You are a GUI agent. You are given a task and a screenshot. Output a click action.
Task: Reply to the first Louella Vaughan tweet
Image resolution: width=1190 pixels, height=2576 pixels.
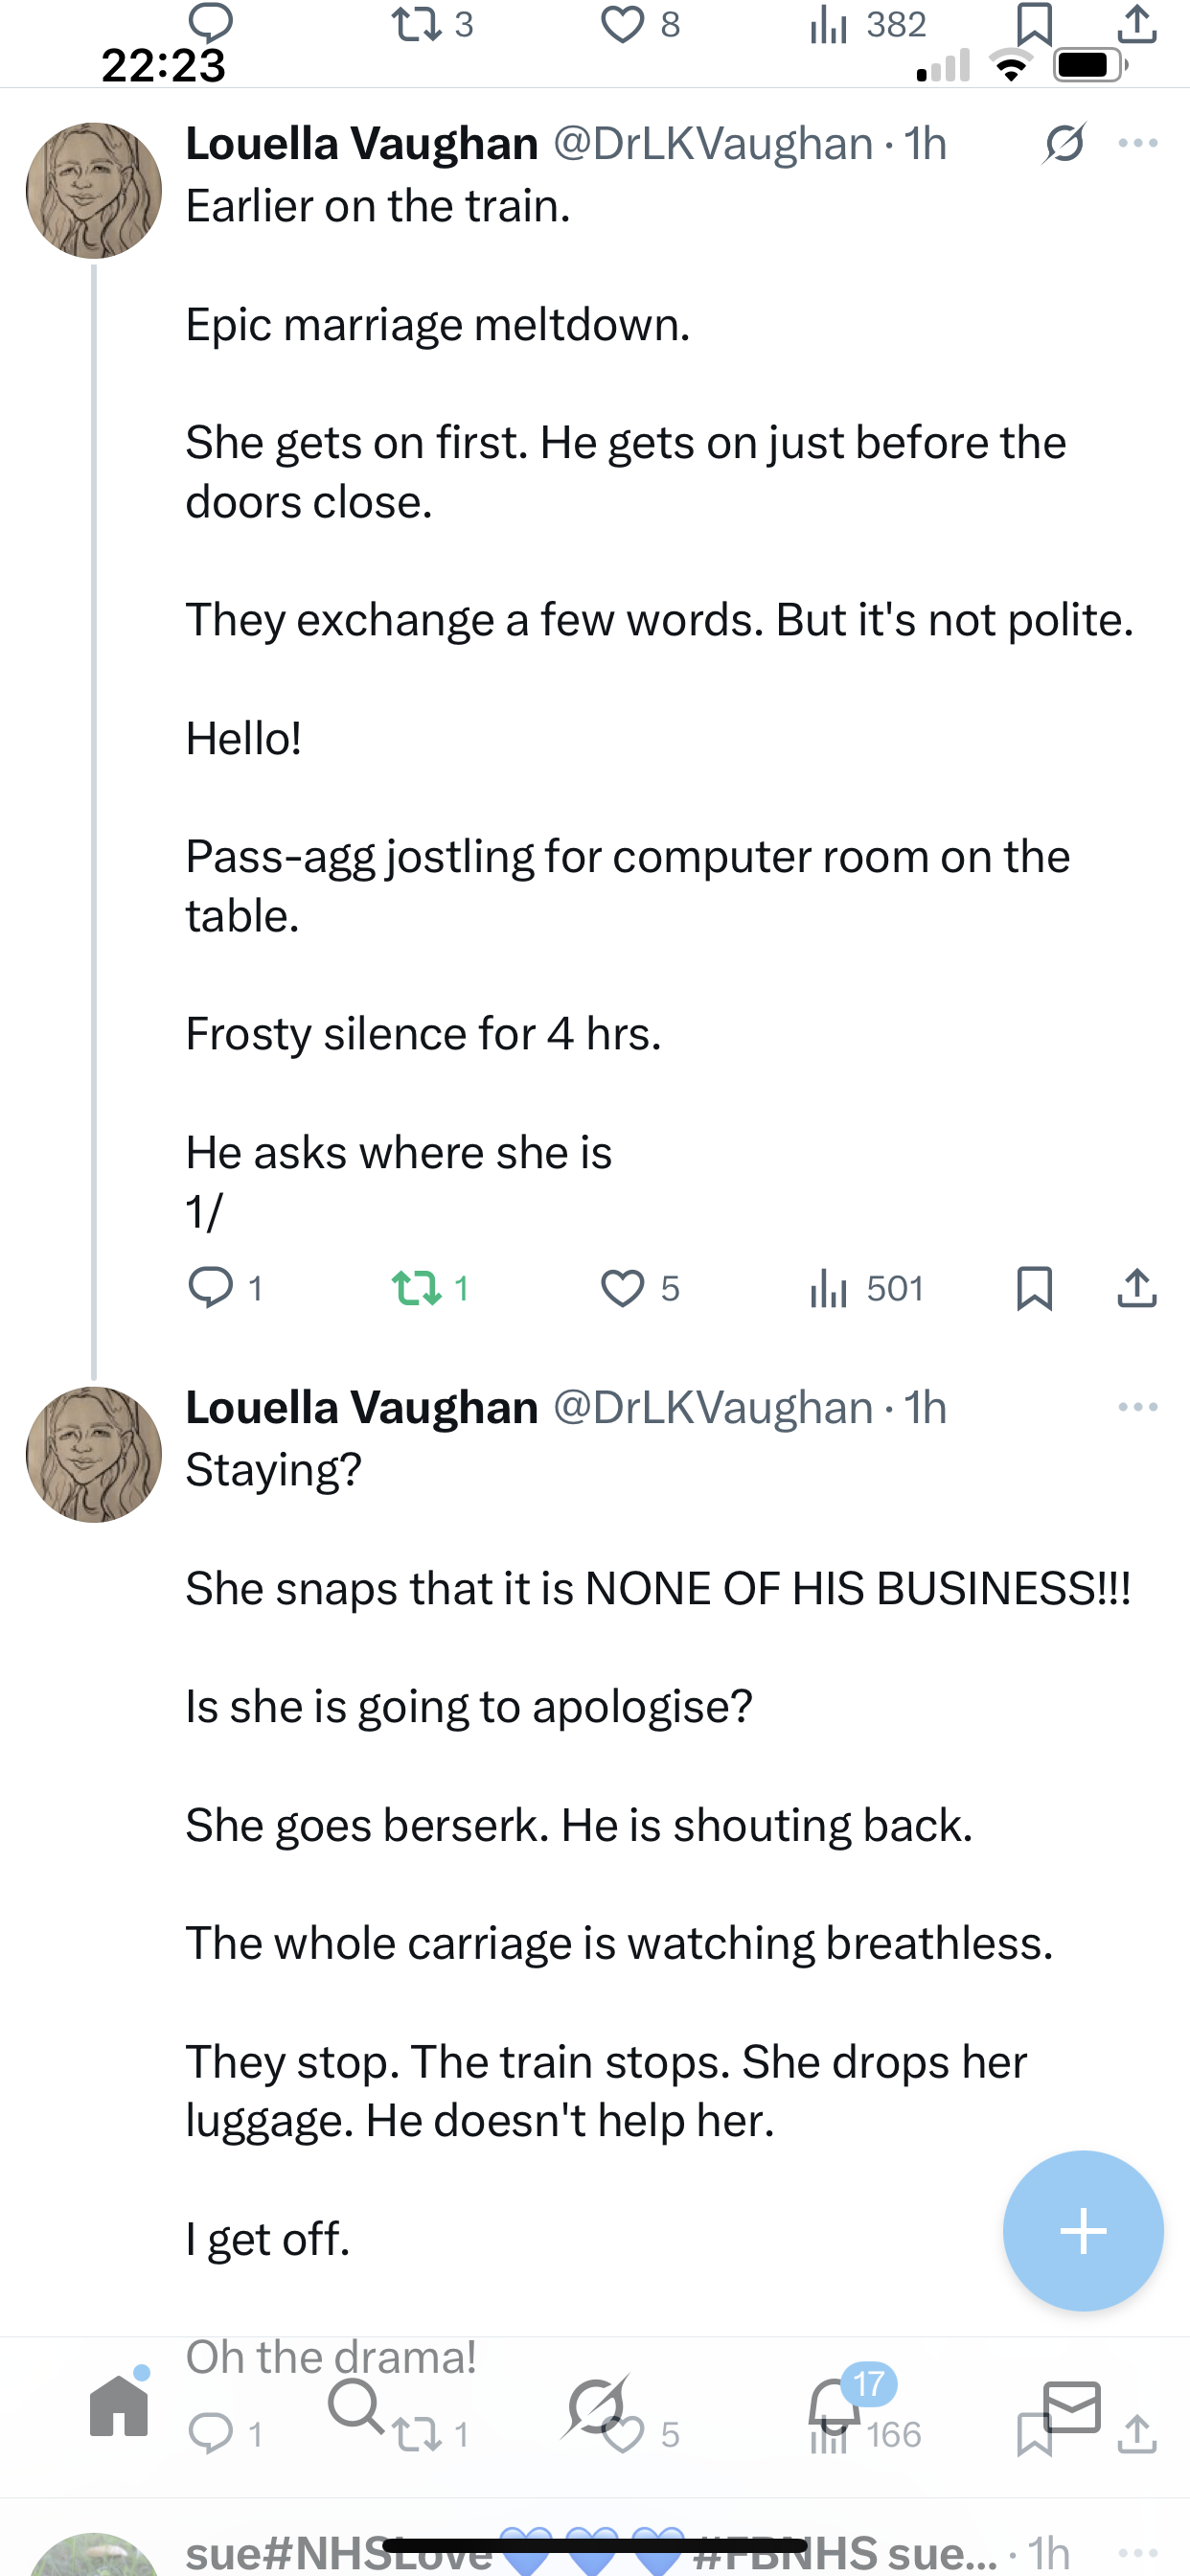(x=211, y=1287)
